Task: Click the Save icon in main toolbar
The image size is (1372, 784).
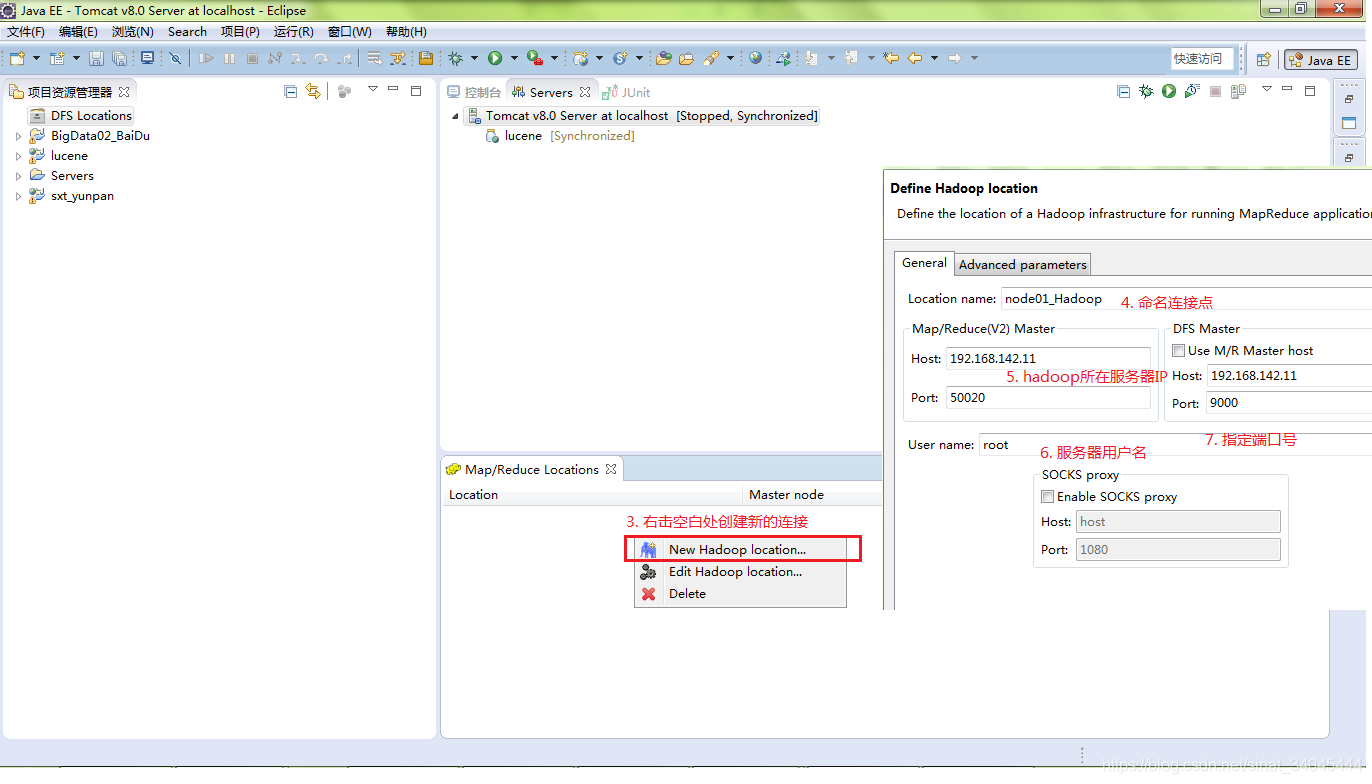Action: click(96, 58)
